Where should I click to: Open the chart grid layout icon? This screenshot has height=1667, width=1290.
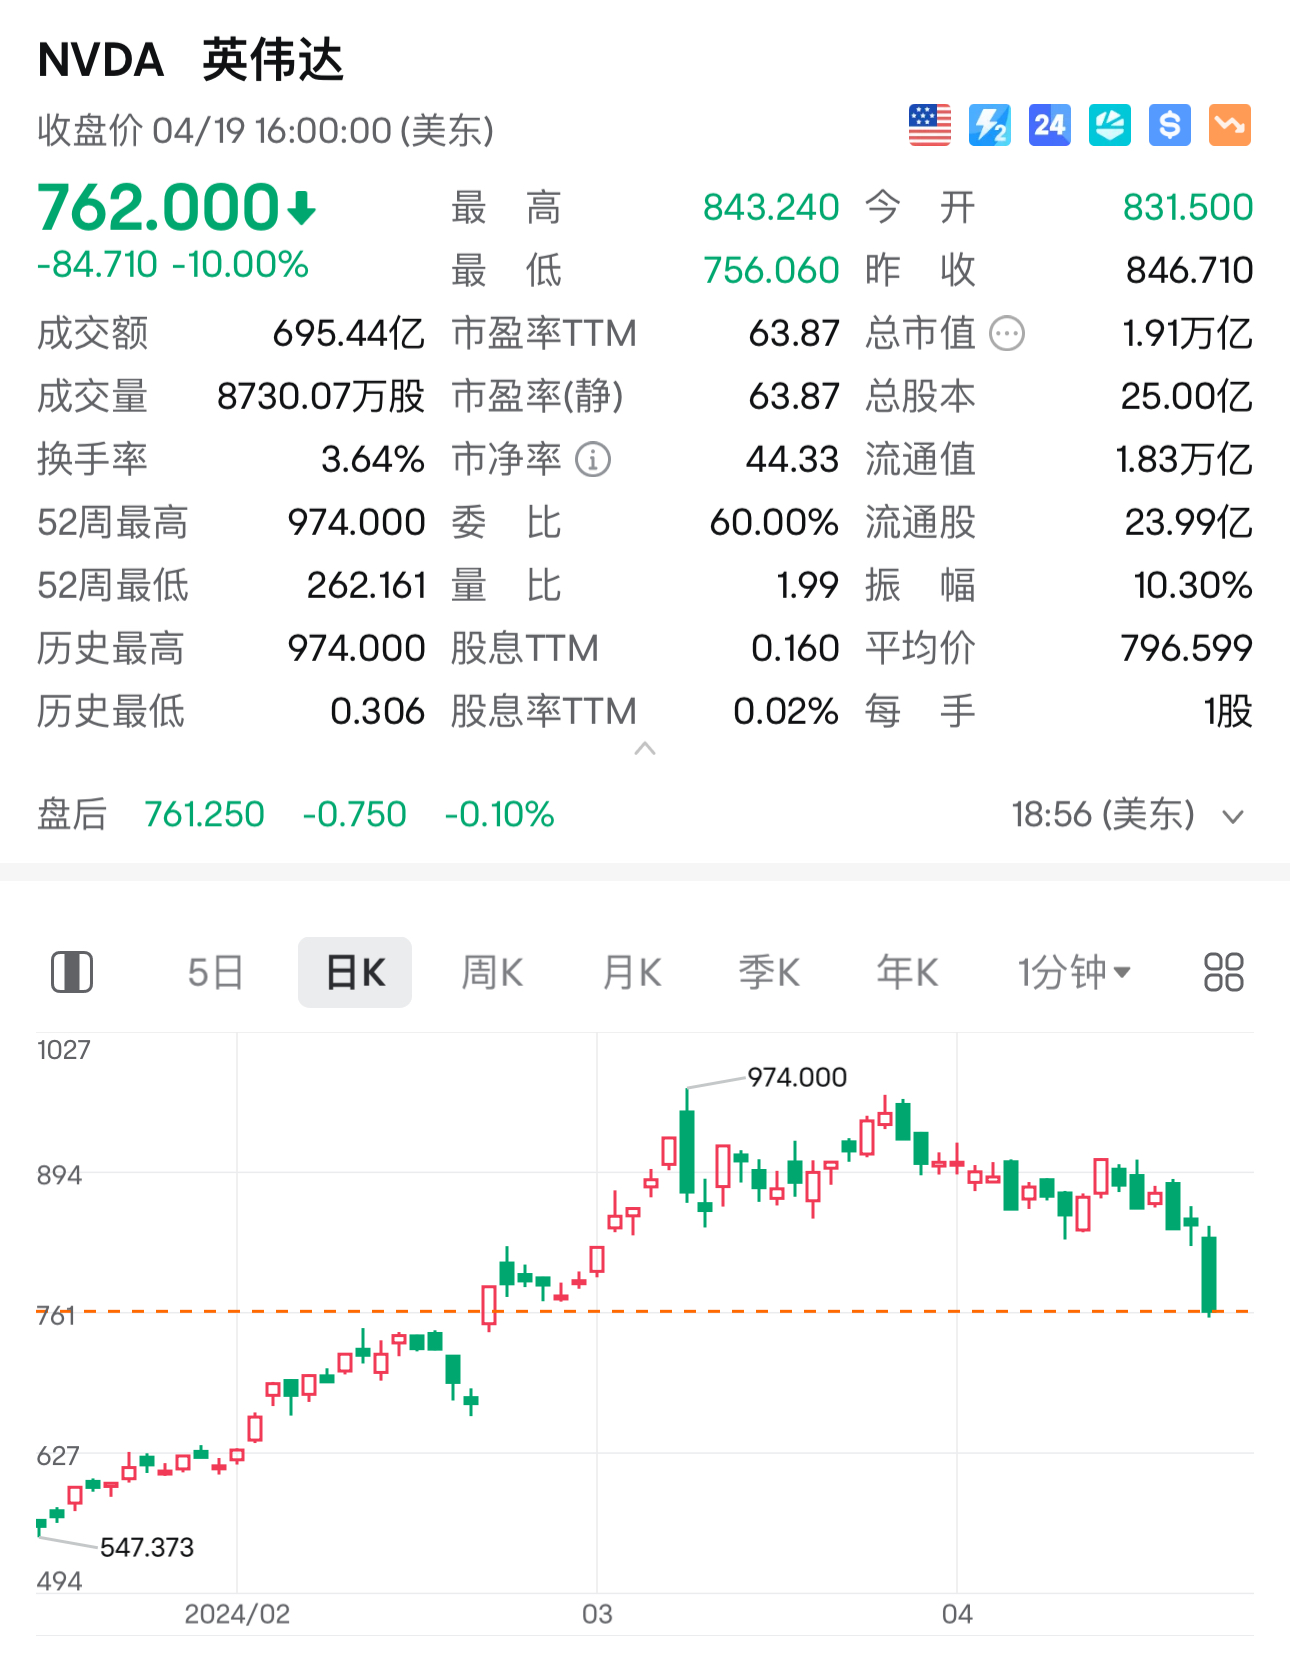click(x=1224, y=972)
